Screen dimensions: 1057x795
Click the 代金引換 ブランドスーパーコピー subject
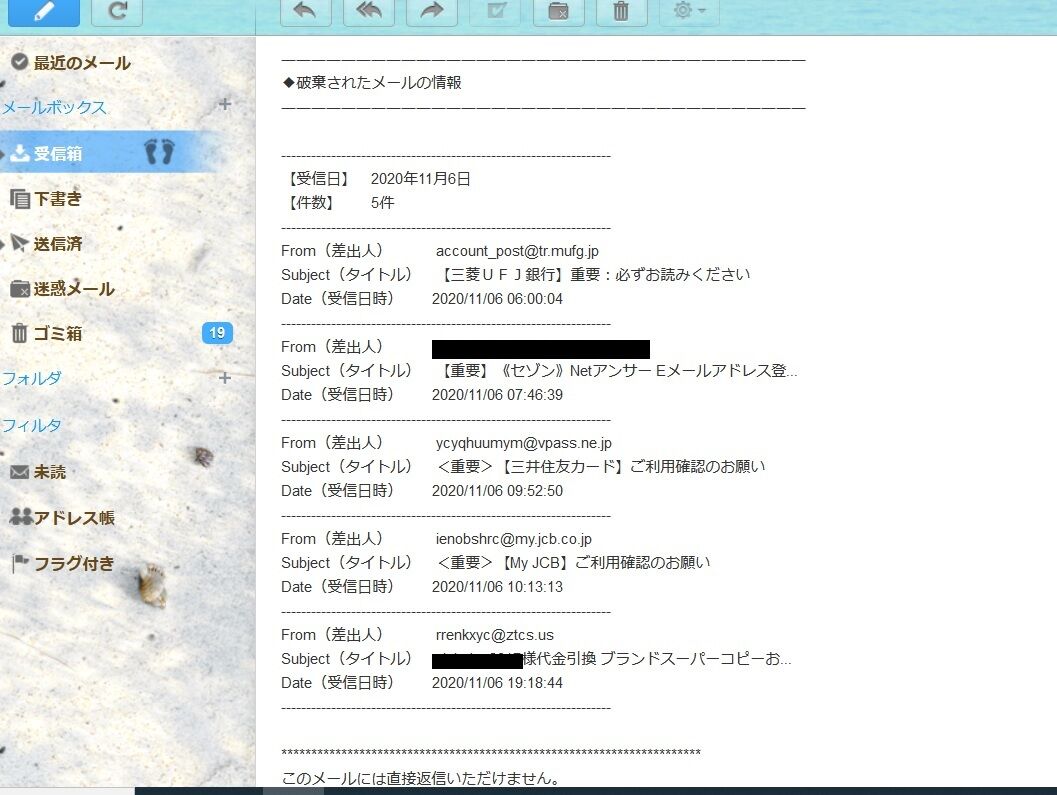(x=657, y=659)
